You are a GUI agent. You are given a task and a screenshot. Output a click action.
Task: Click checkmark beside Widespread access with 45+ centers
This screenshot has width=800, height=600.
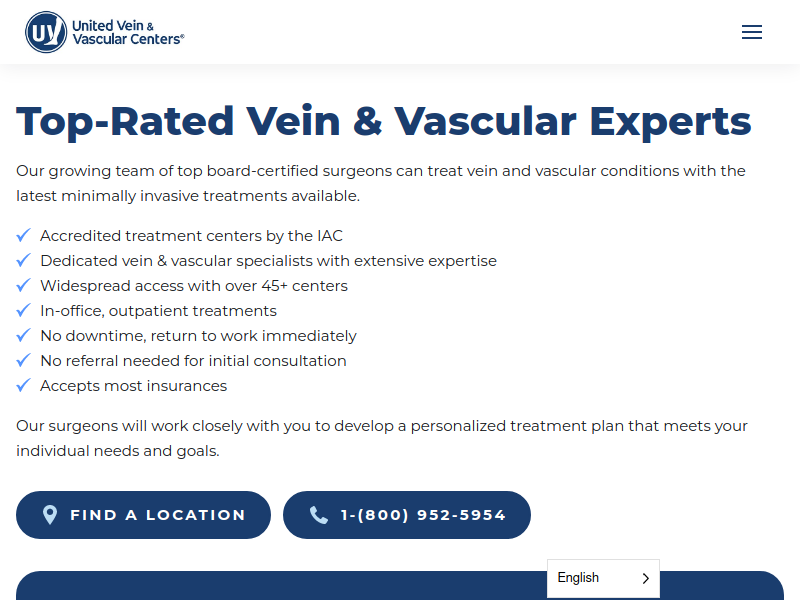coord(23,285)
